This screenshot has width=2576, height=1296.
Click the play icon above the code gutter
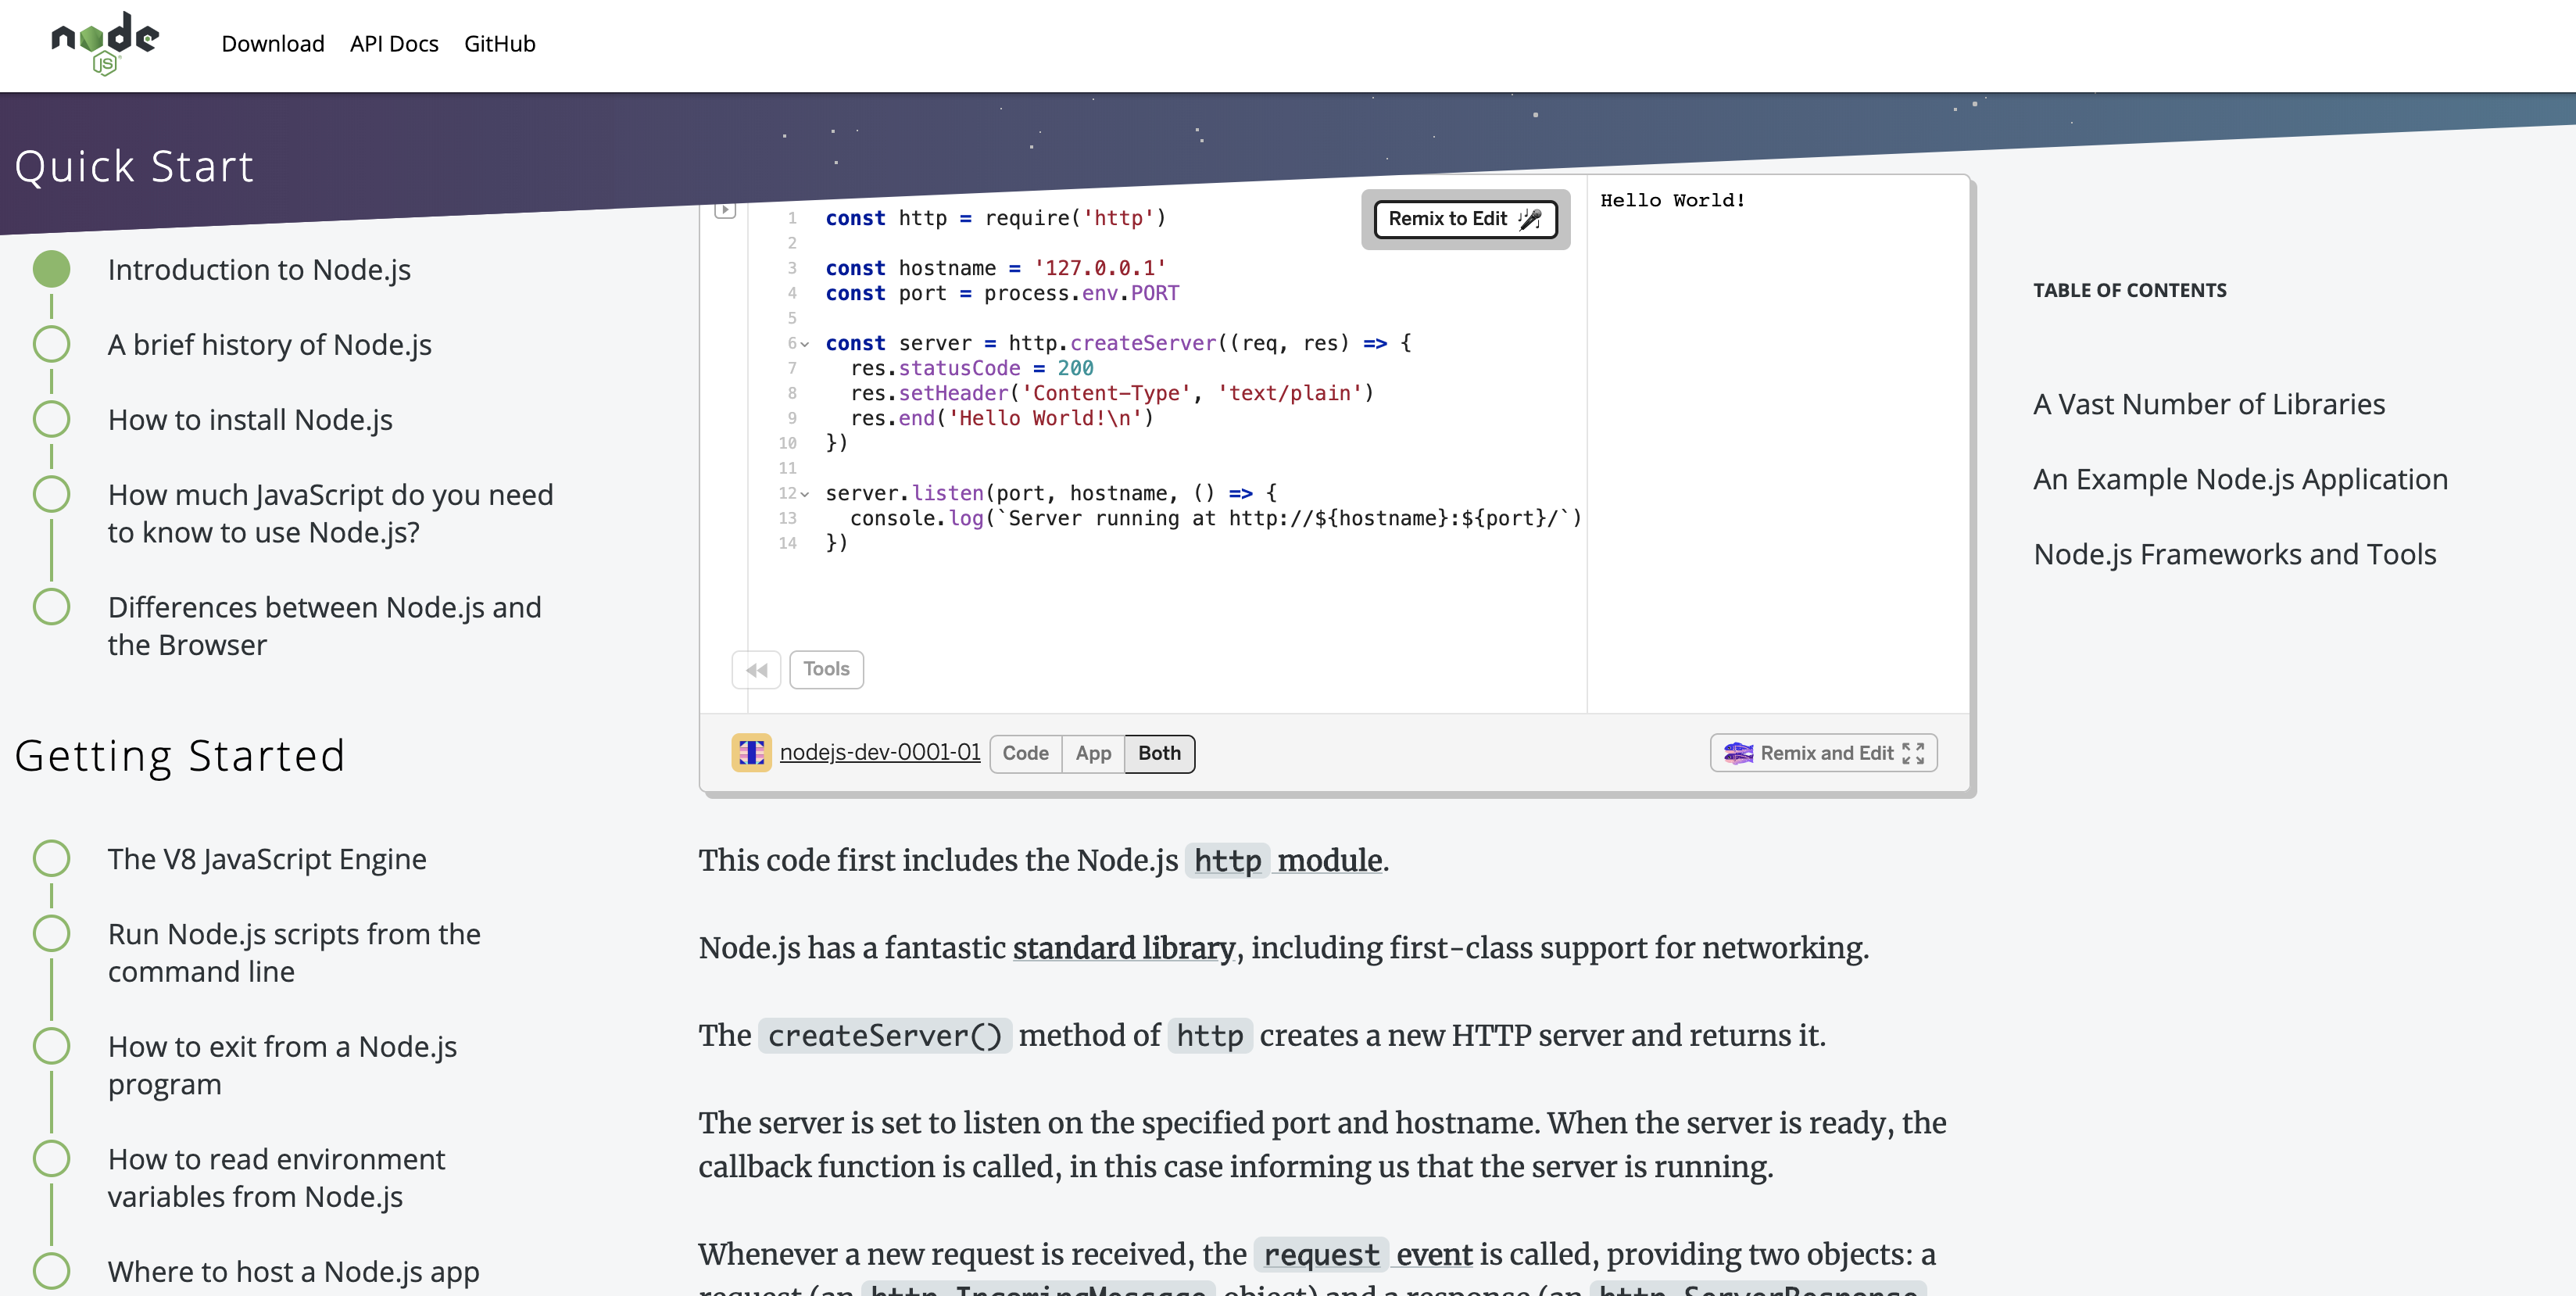(x=725, y=210)
